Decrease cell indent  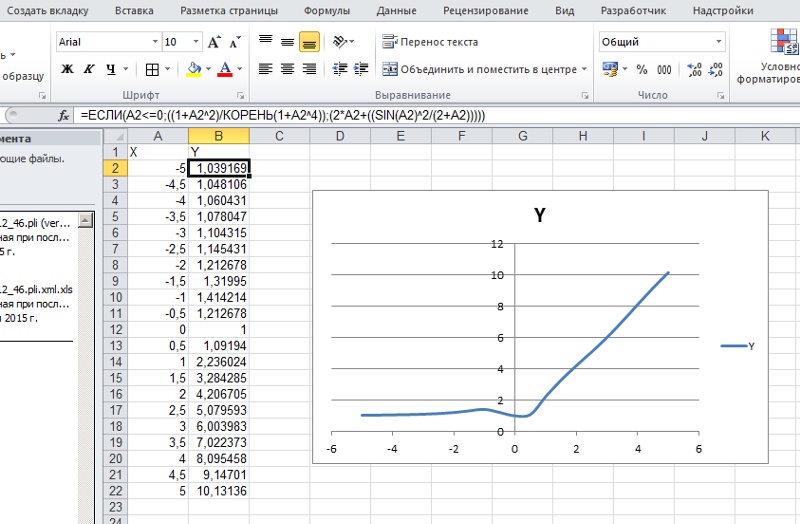pyautogui.click(x=340, y=69)
